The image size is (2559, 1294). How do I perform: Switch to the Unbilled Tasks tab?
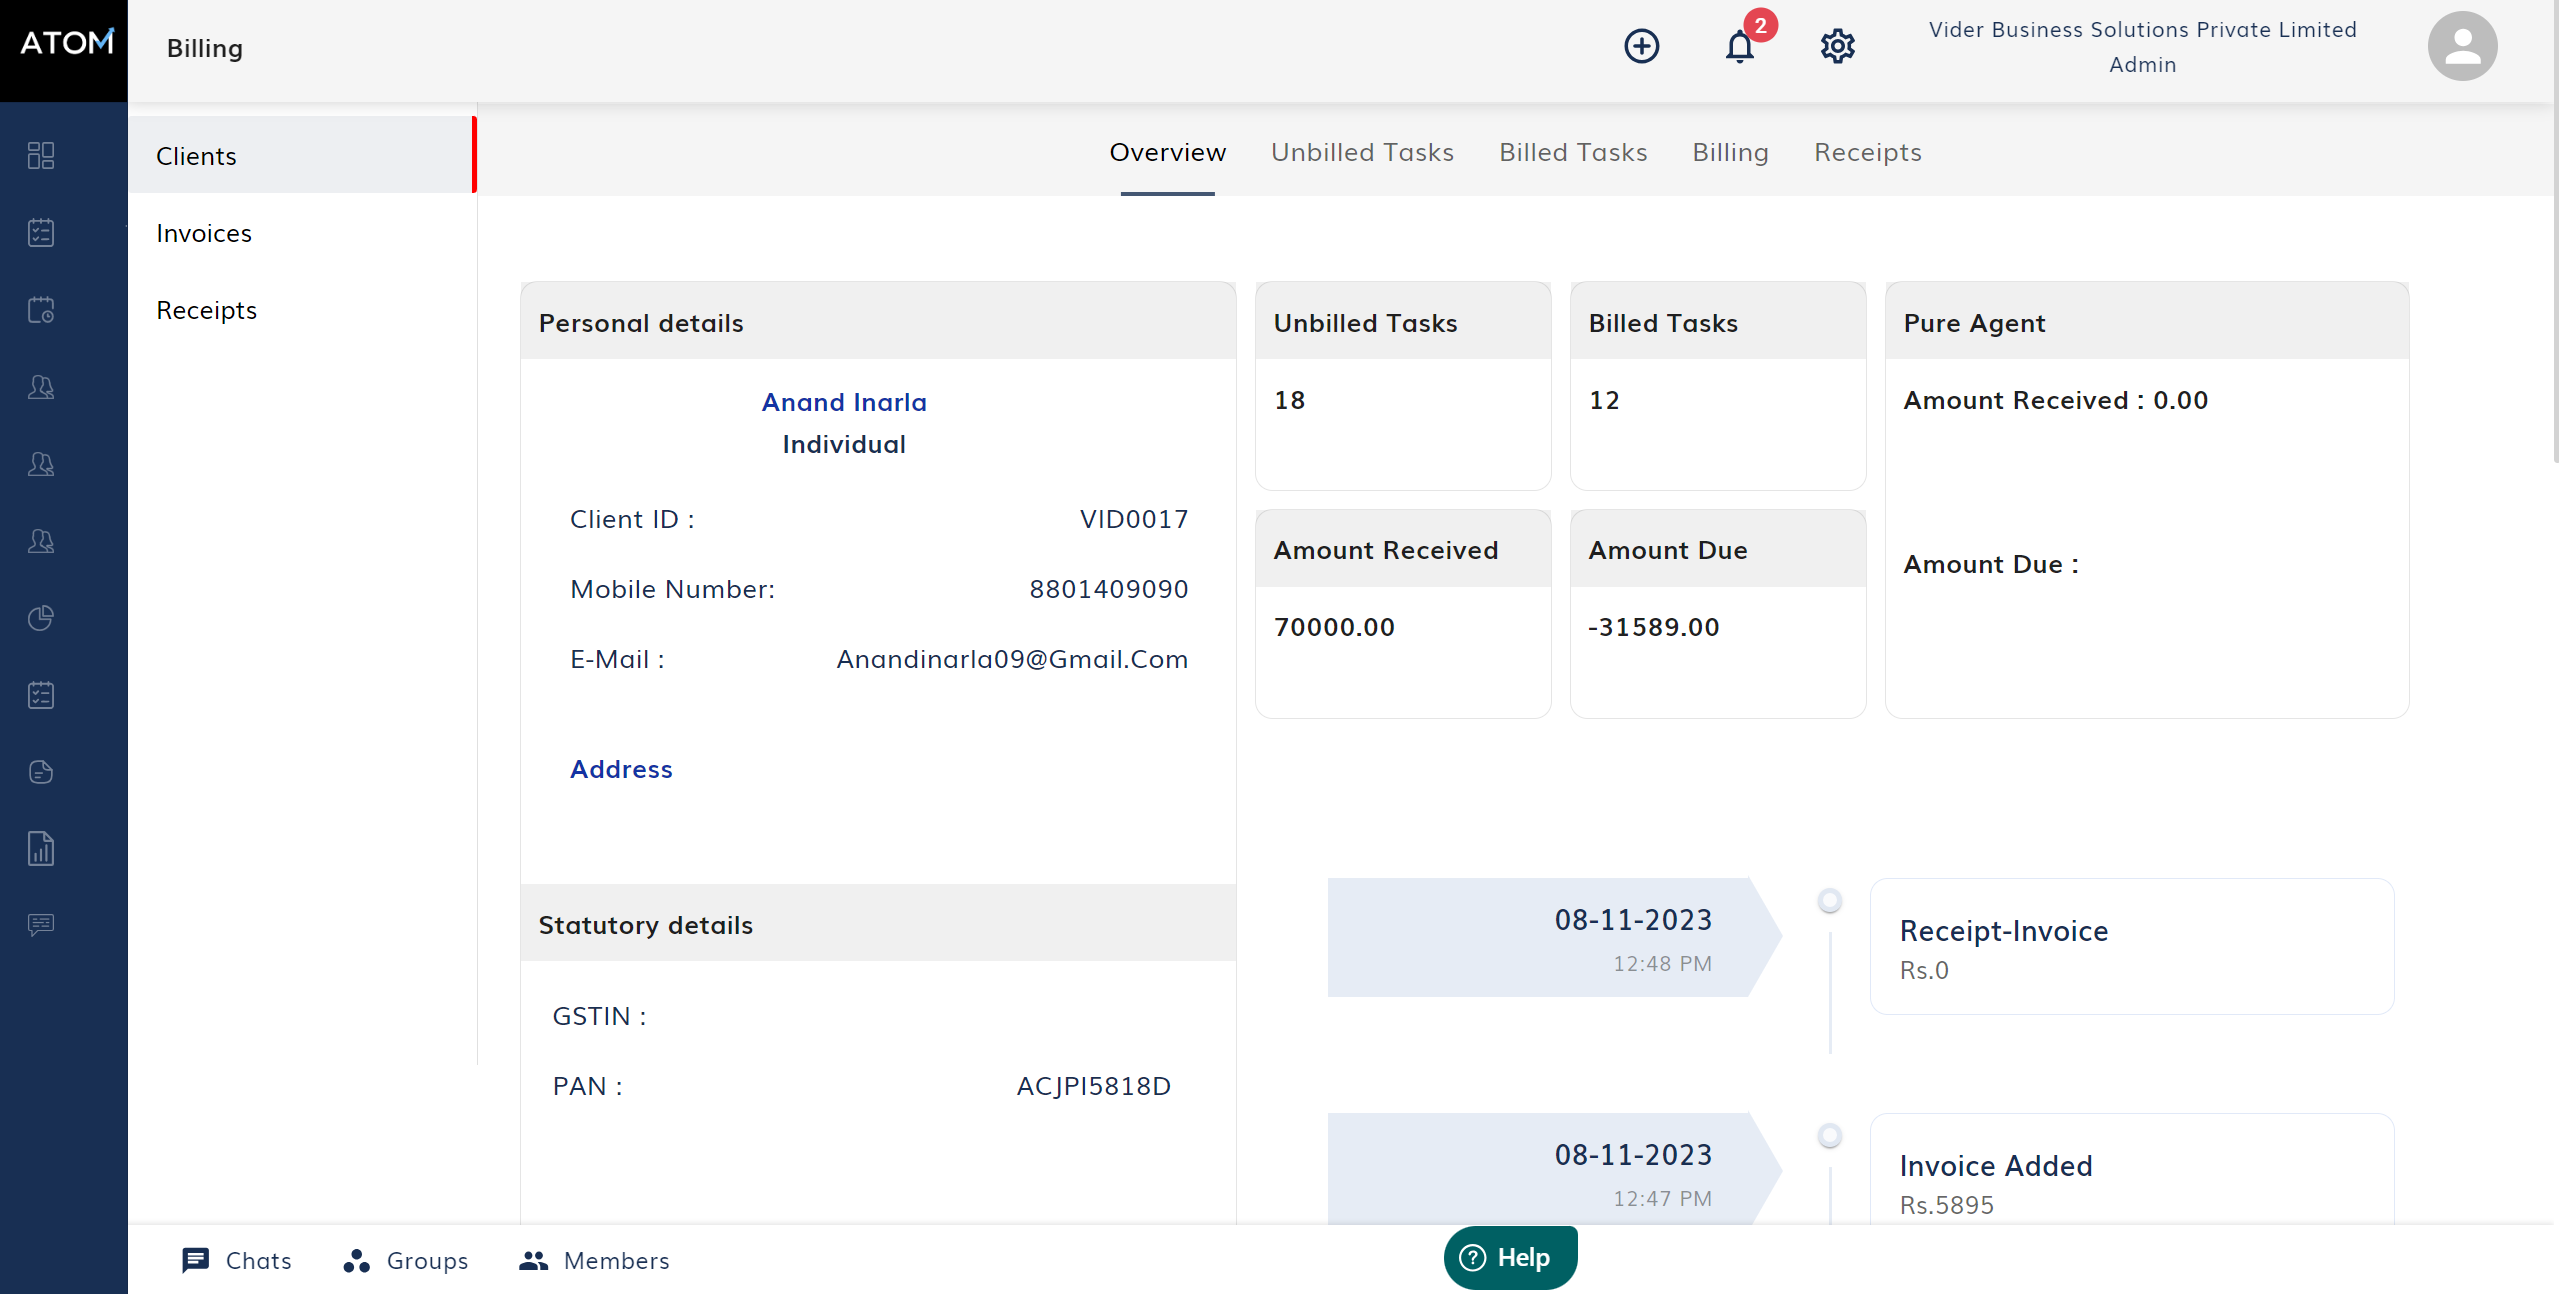click(x=1362, y=152)
